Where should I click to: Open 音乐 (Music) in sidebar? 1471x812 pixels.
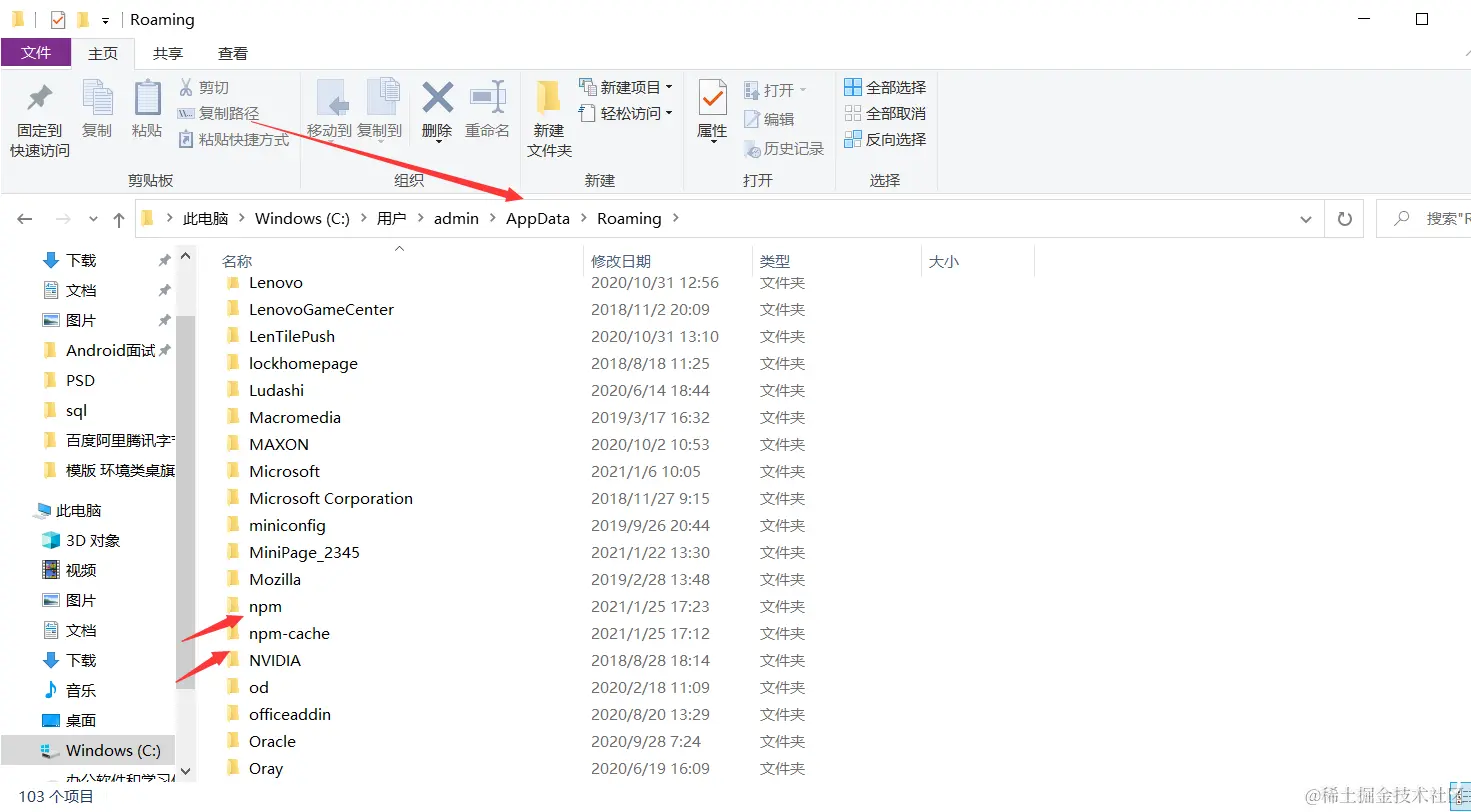(69, 690)
